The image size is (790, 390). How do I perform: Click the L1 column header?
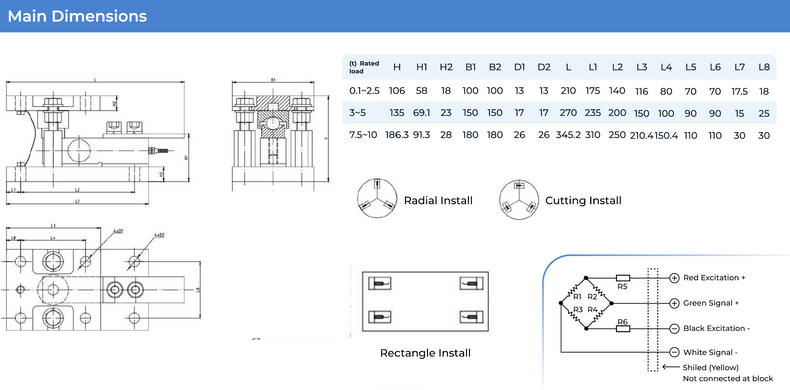pos(592,67)
